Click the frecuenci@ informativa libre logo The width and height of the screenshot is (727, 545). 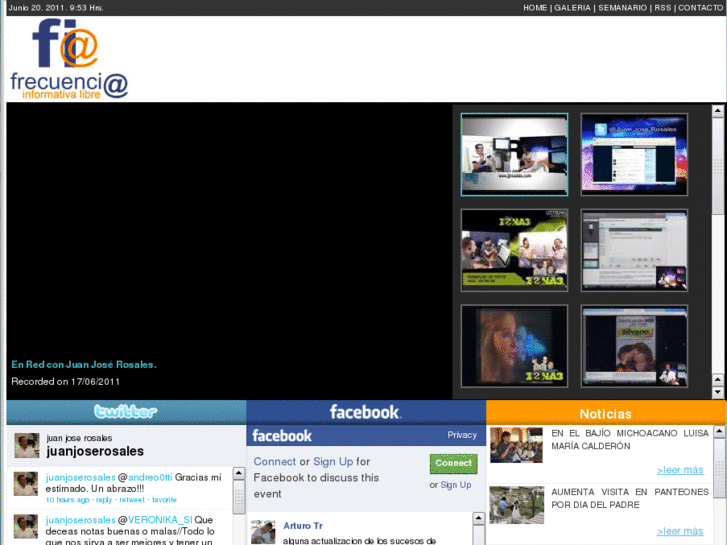pyautogui.click(x=69, y=59)
